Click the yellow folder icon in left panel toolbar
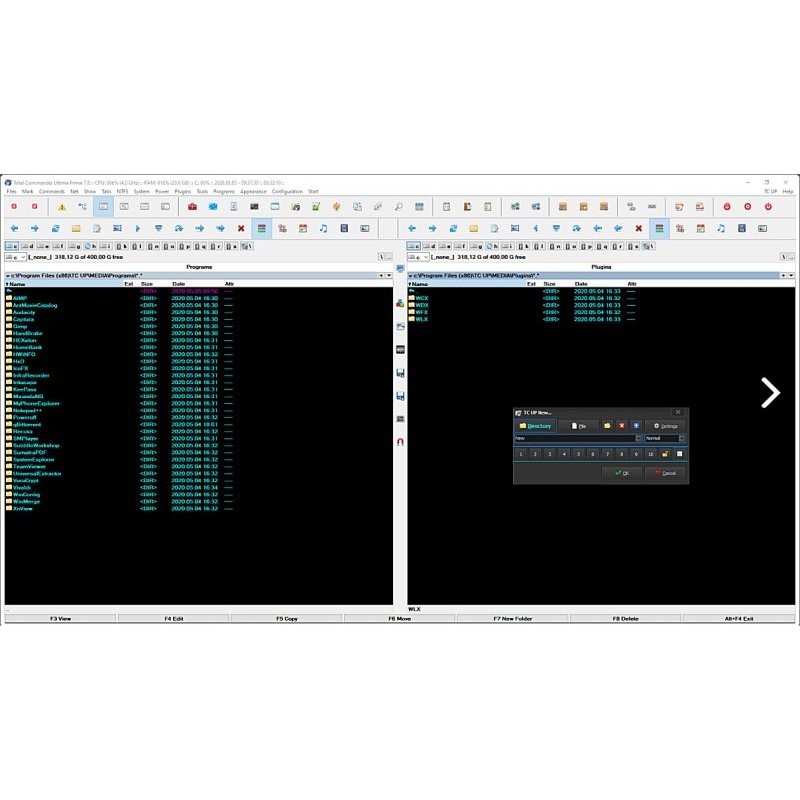 point(76,228)
